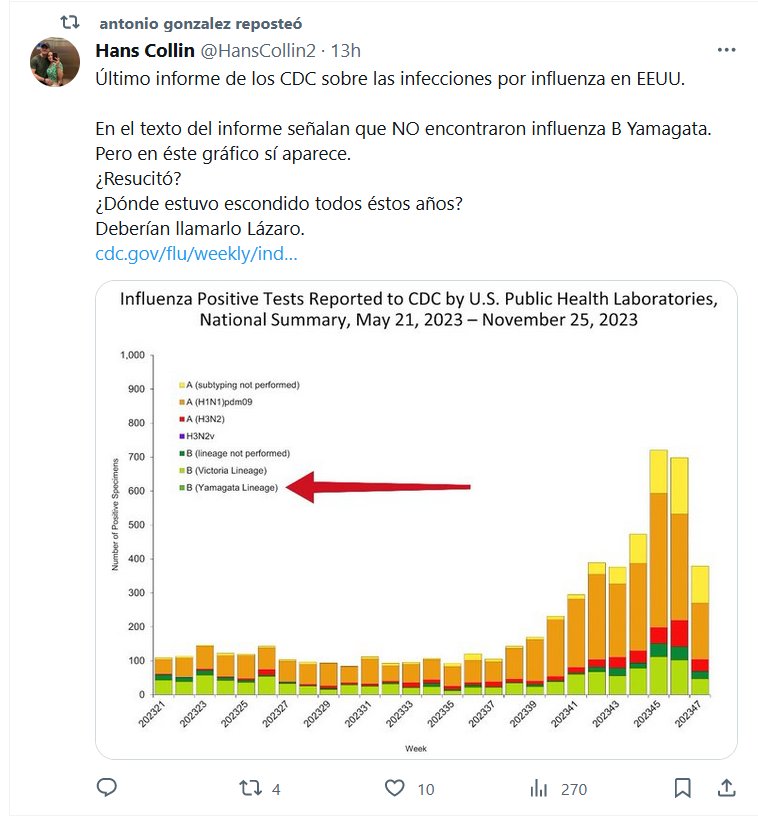Open the tweet analytics bar chart icon

(540, 788)
